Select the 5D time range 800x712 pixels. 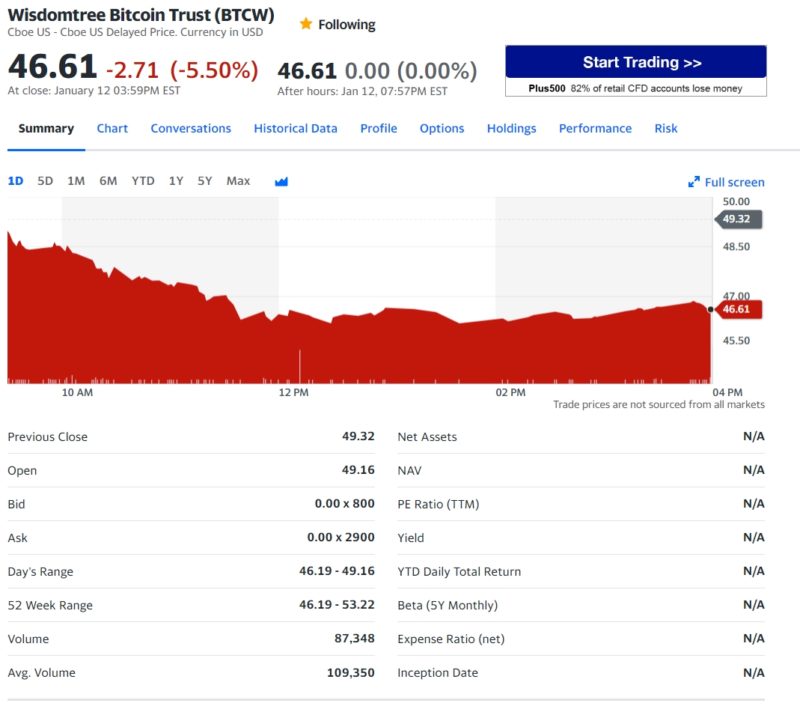(x=45, y=181)
